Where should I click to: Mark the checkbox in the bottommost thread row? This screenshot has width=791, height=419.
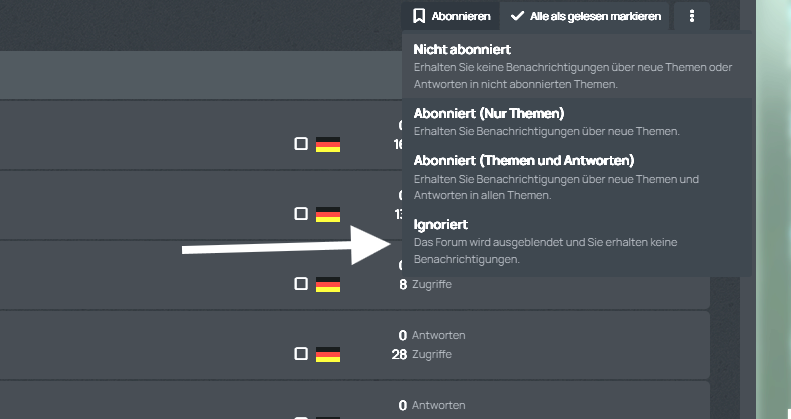coord(301,415)
